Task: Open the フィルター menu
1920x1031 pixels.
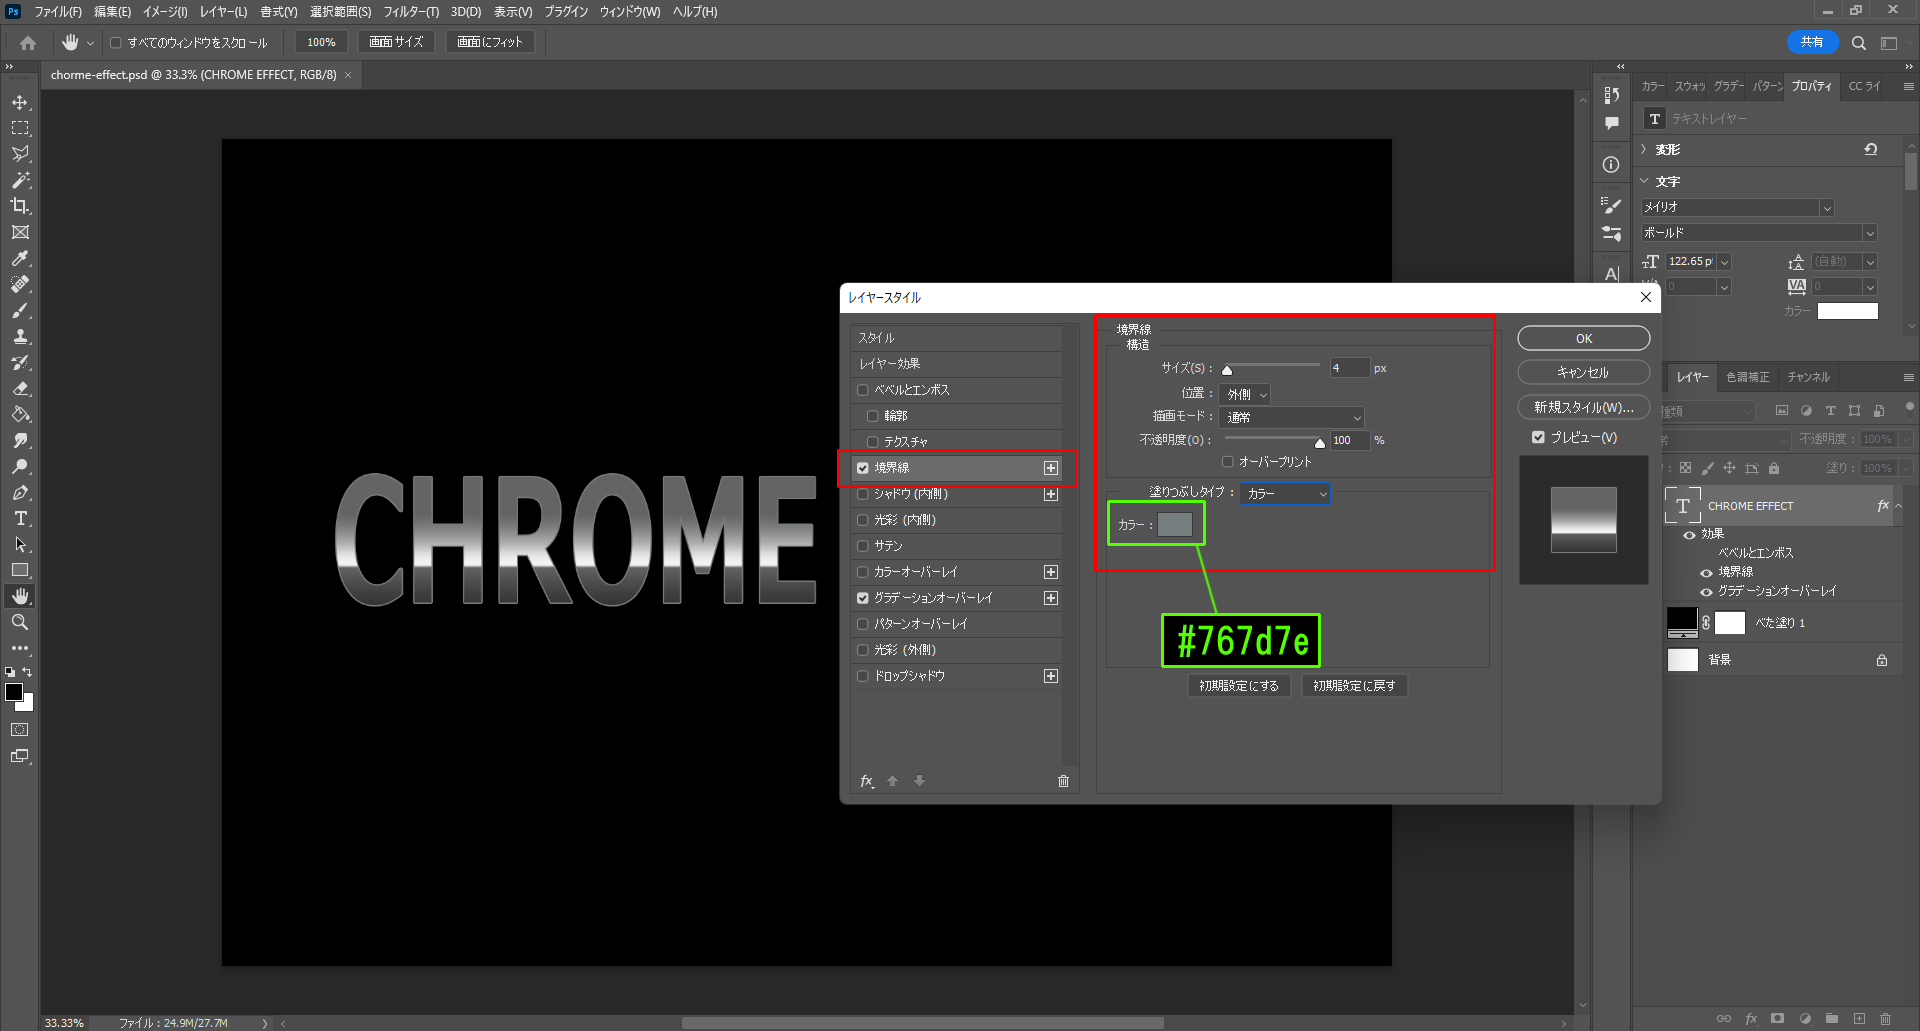Action: 410,12
